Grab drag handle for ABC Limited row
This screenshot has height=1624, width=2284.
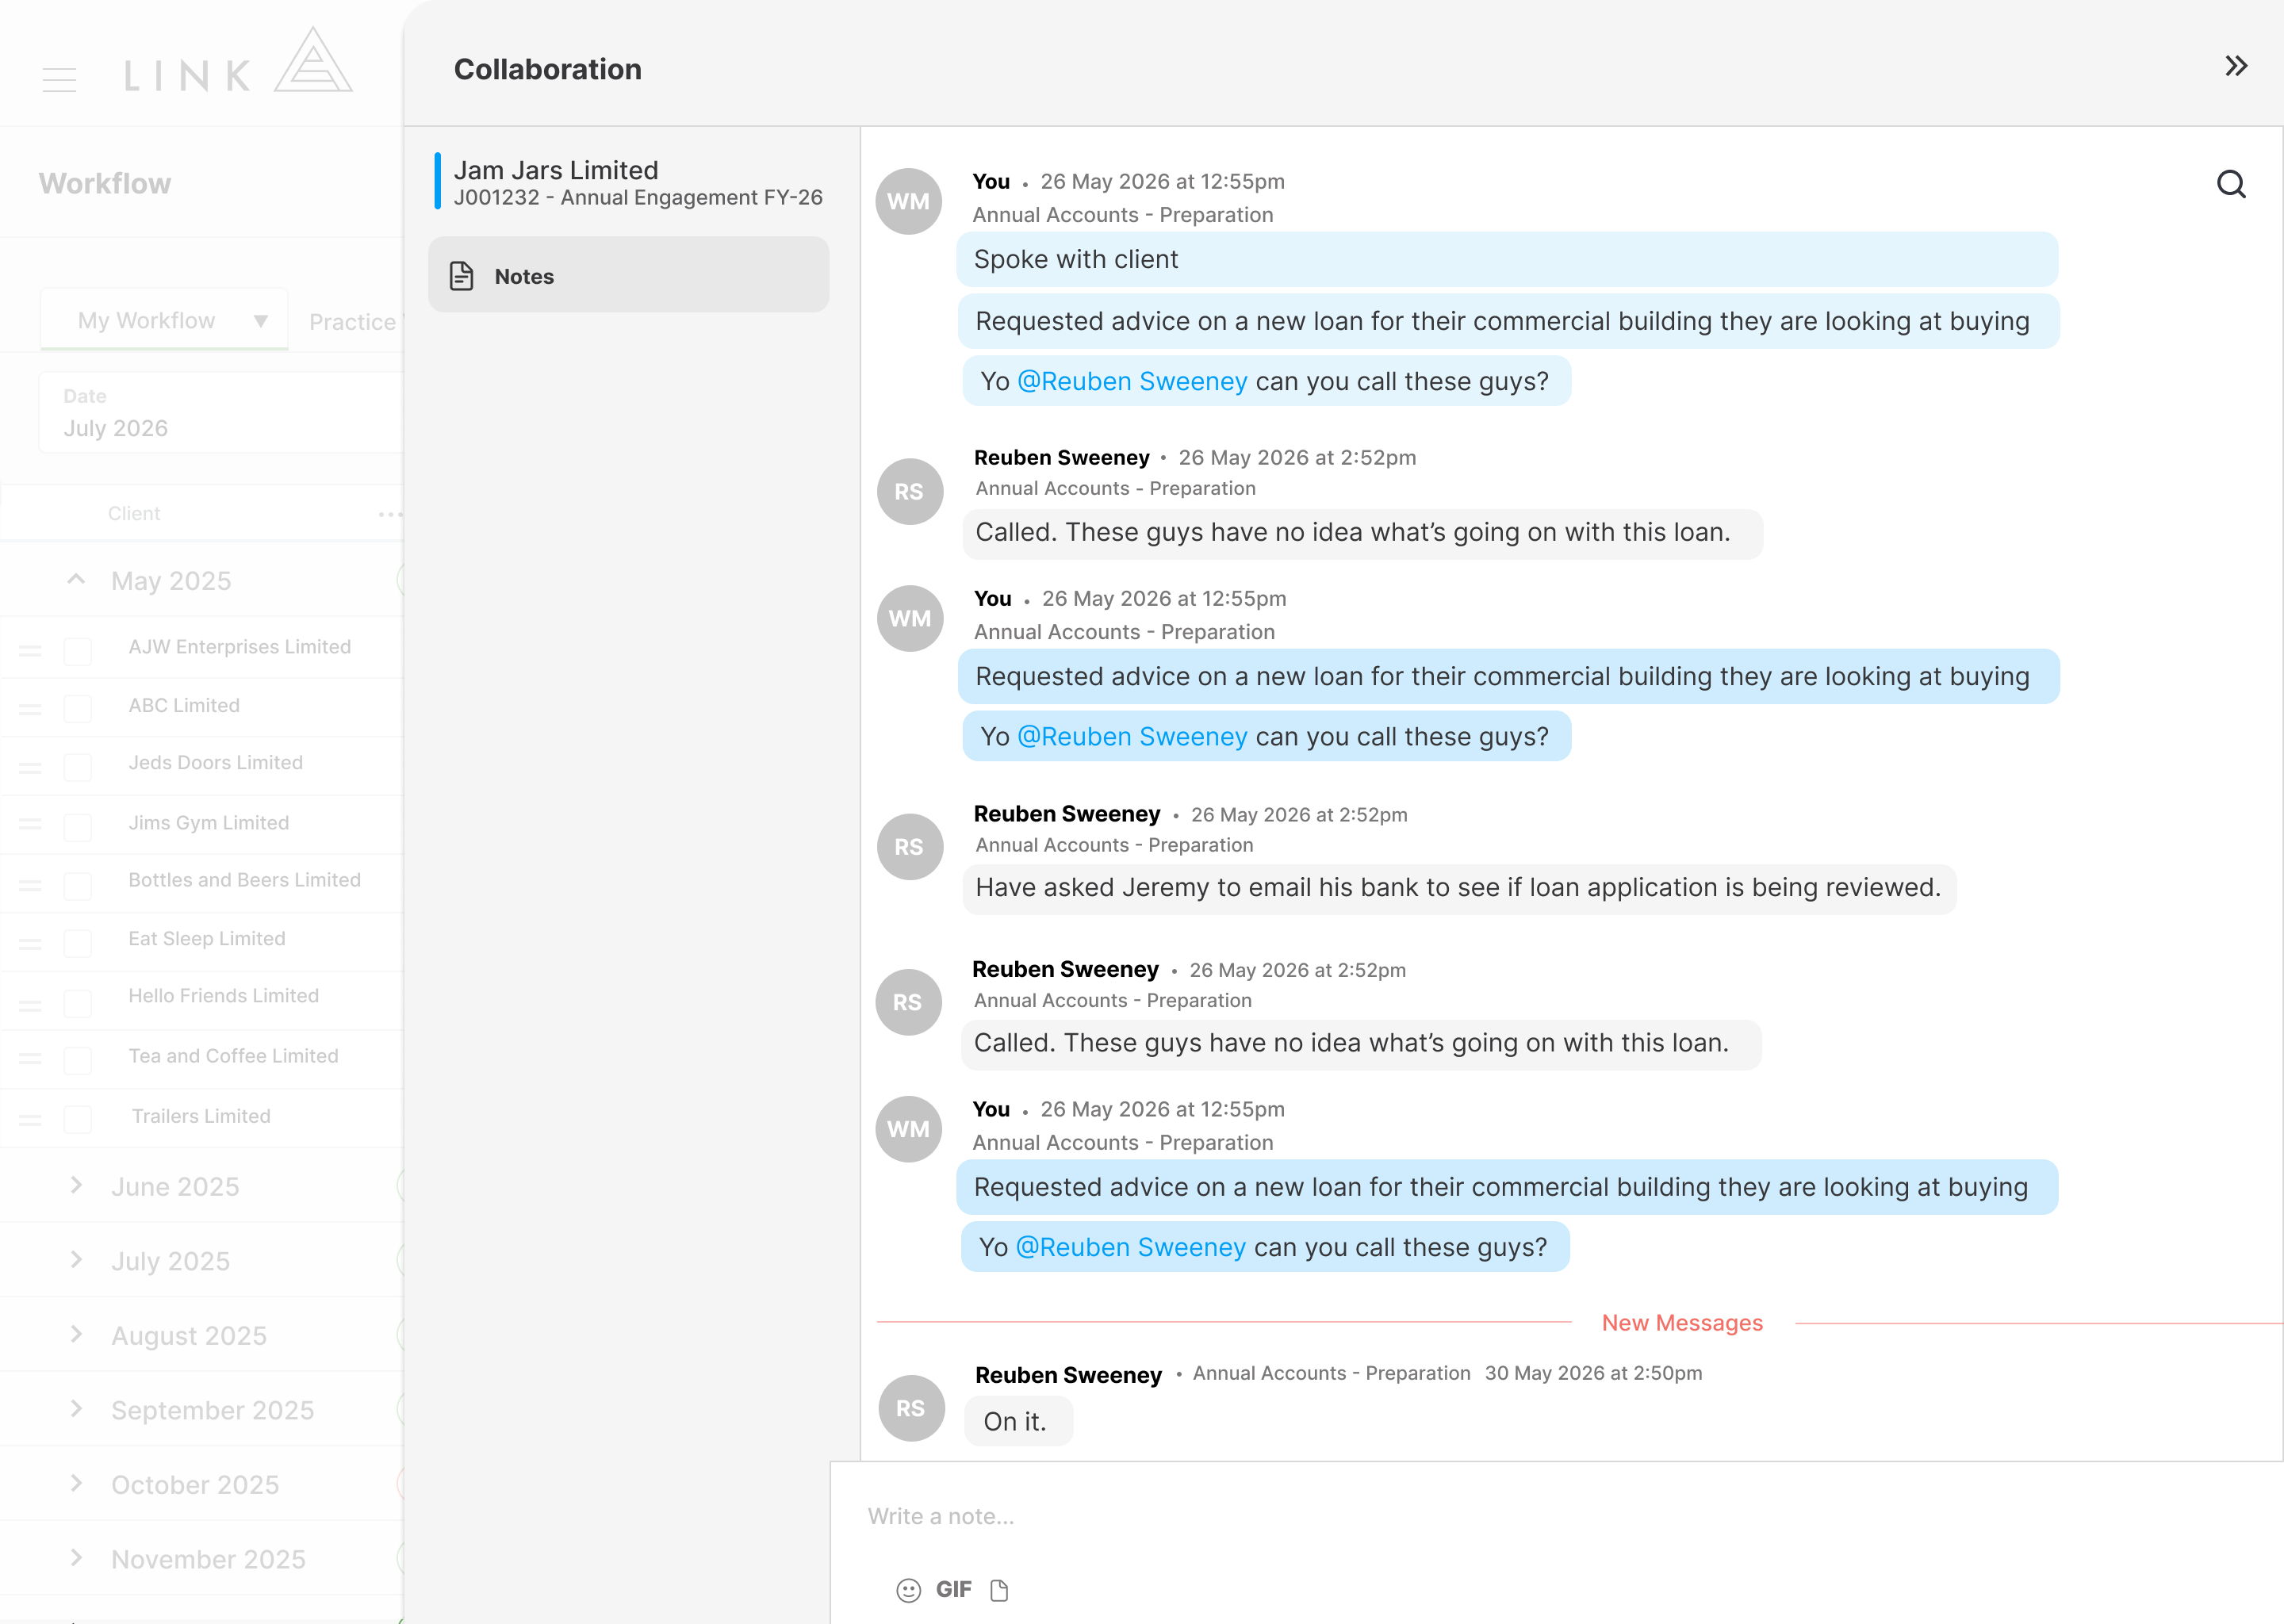point(30,709)
